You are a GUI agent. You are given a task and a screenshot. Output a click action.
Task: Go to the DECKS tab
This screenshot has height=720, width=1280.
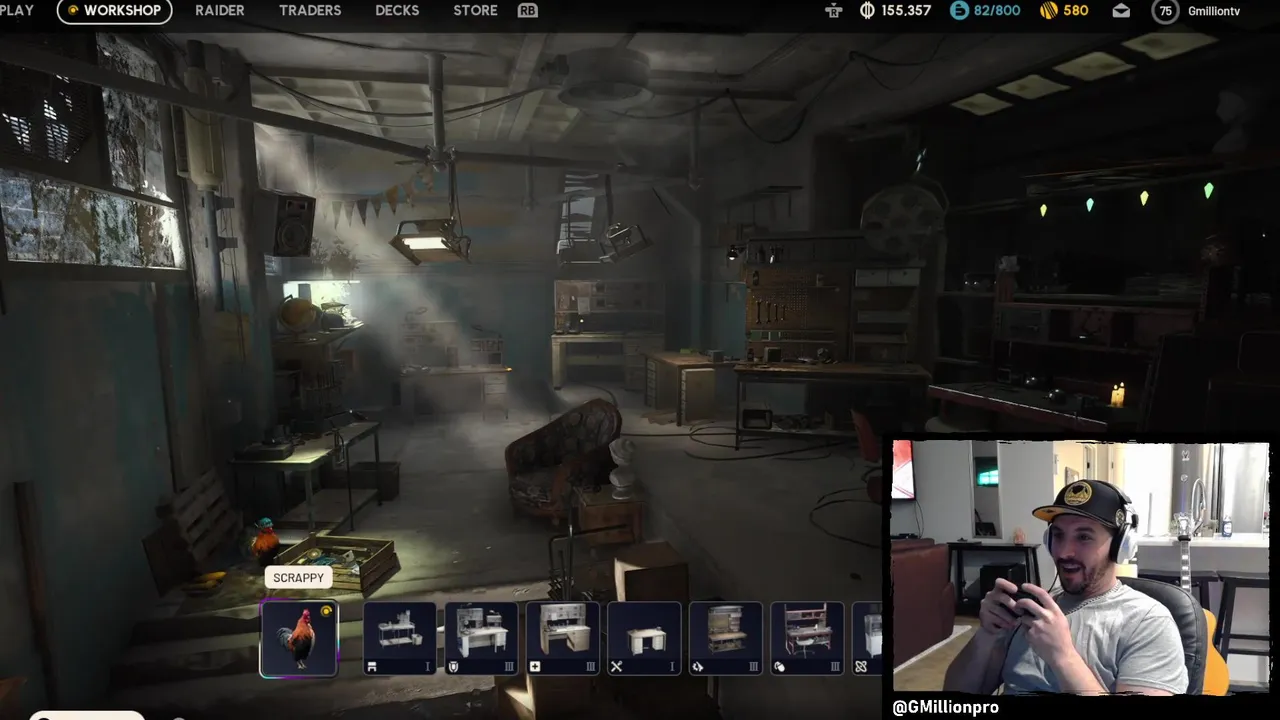pyautogui.click(x=397, y=10)
